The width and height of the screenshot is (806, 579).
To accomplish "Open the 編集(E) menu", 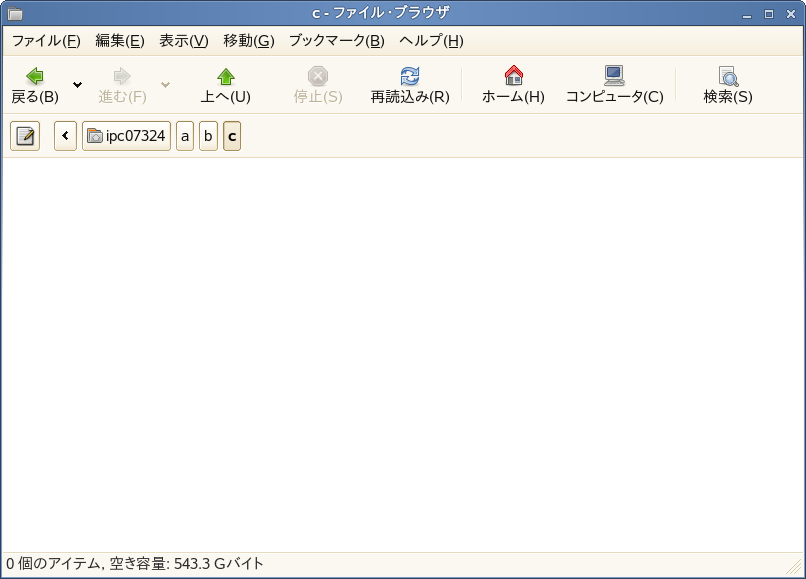I will click(120, 41).
